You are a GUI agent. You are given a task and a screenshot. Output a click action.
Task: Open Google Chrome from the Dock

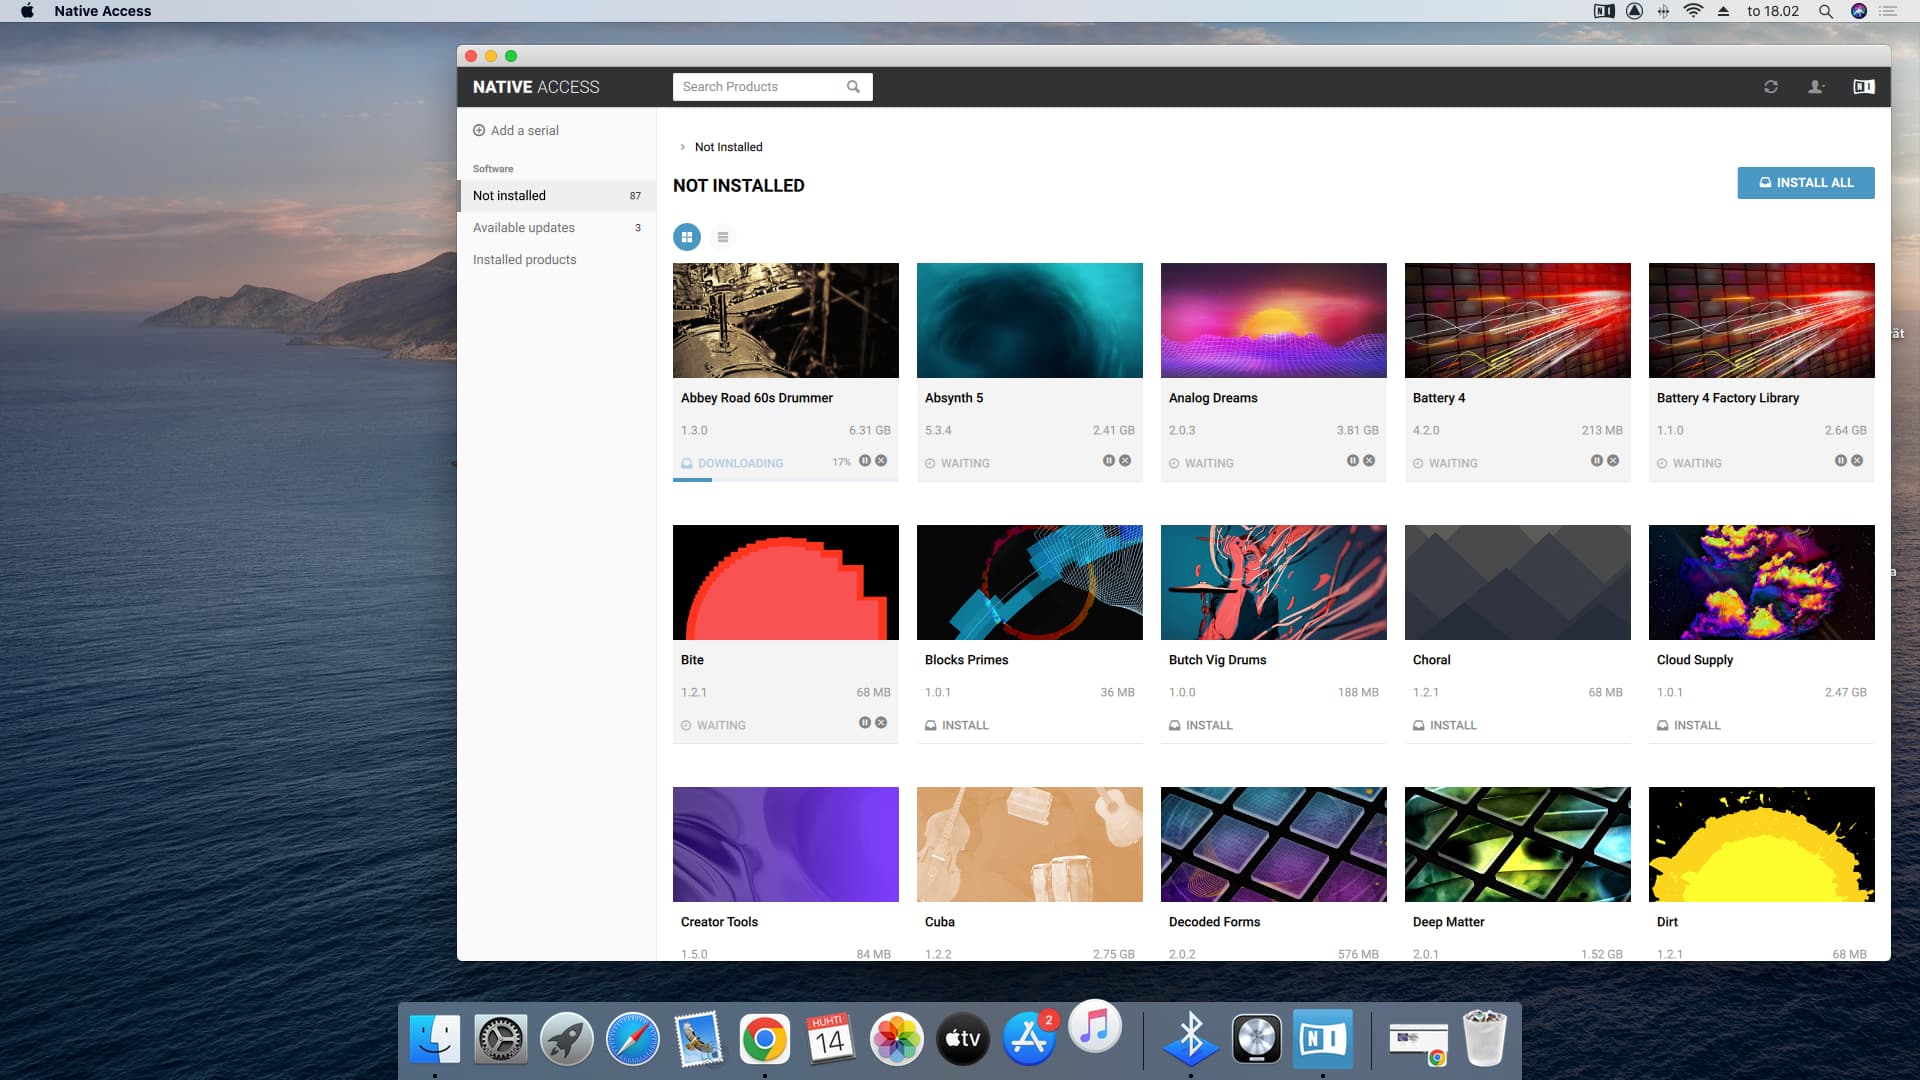765,1040
